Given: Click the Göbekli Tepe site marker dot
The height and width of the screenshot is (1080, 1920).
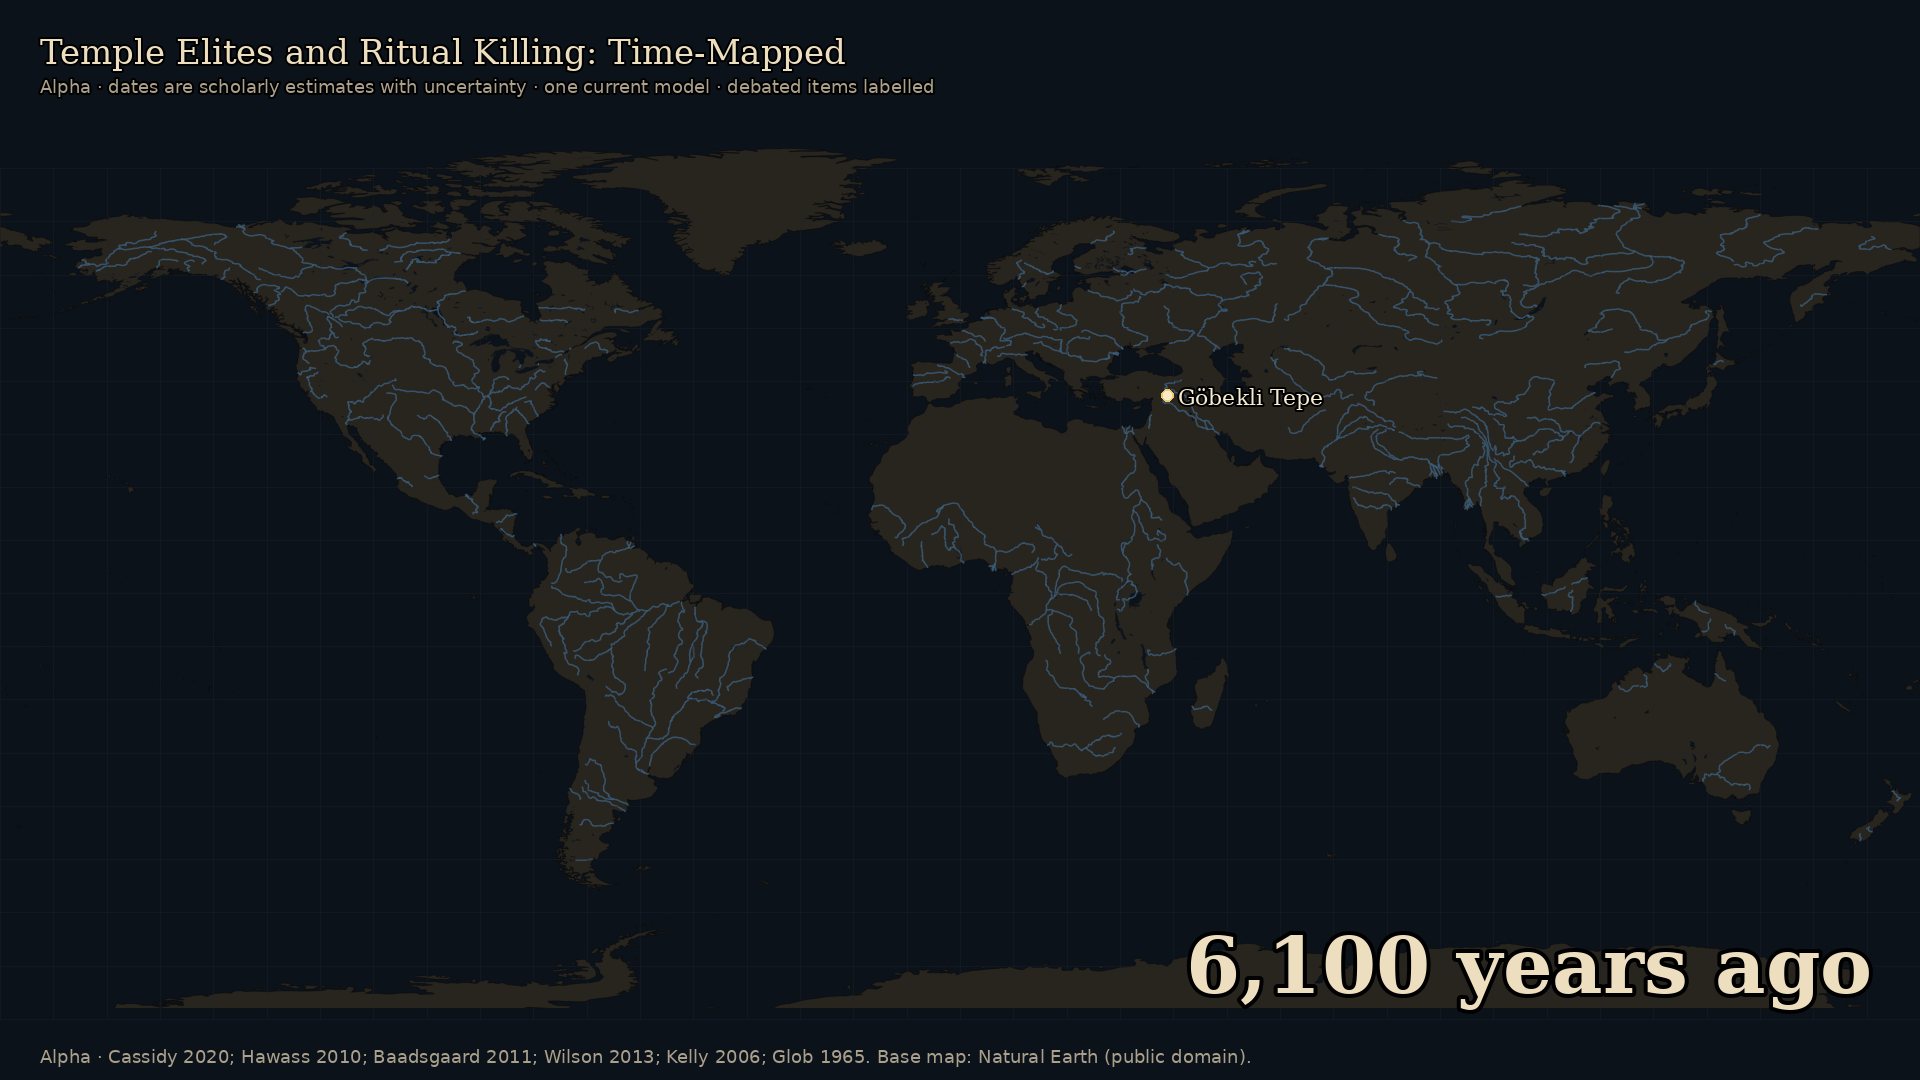Looking at the screenshot, I should 1167,396.
